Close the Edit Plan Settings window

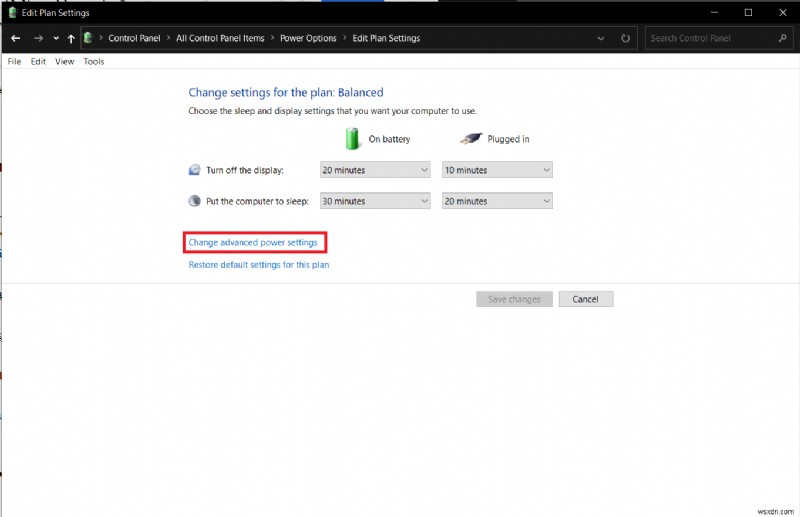pos(783,12)
